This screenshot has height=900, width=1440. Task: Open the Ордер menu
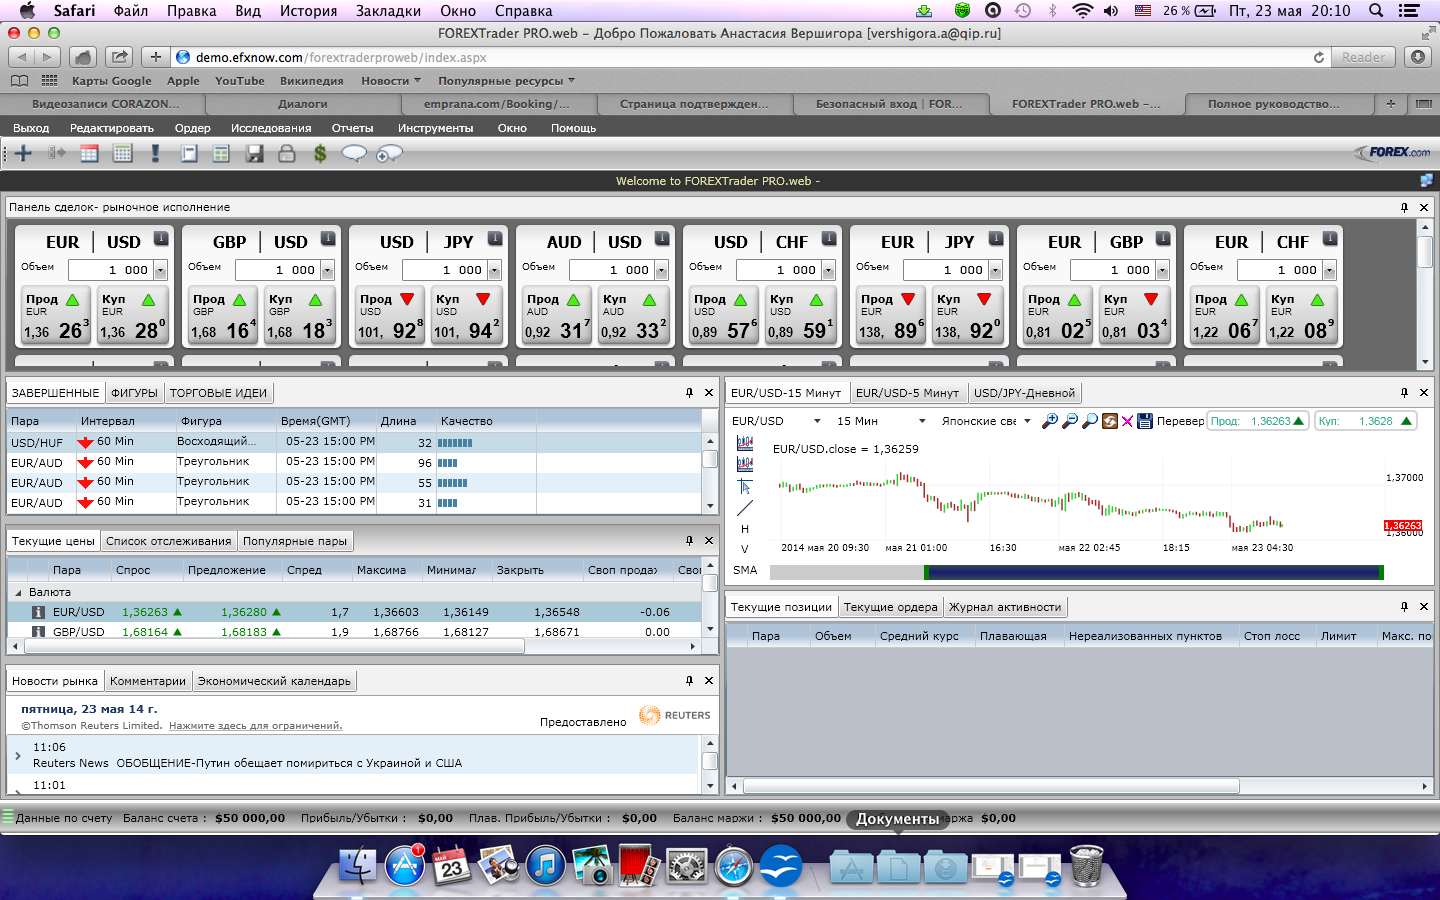click(192, 128)
